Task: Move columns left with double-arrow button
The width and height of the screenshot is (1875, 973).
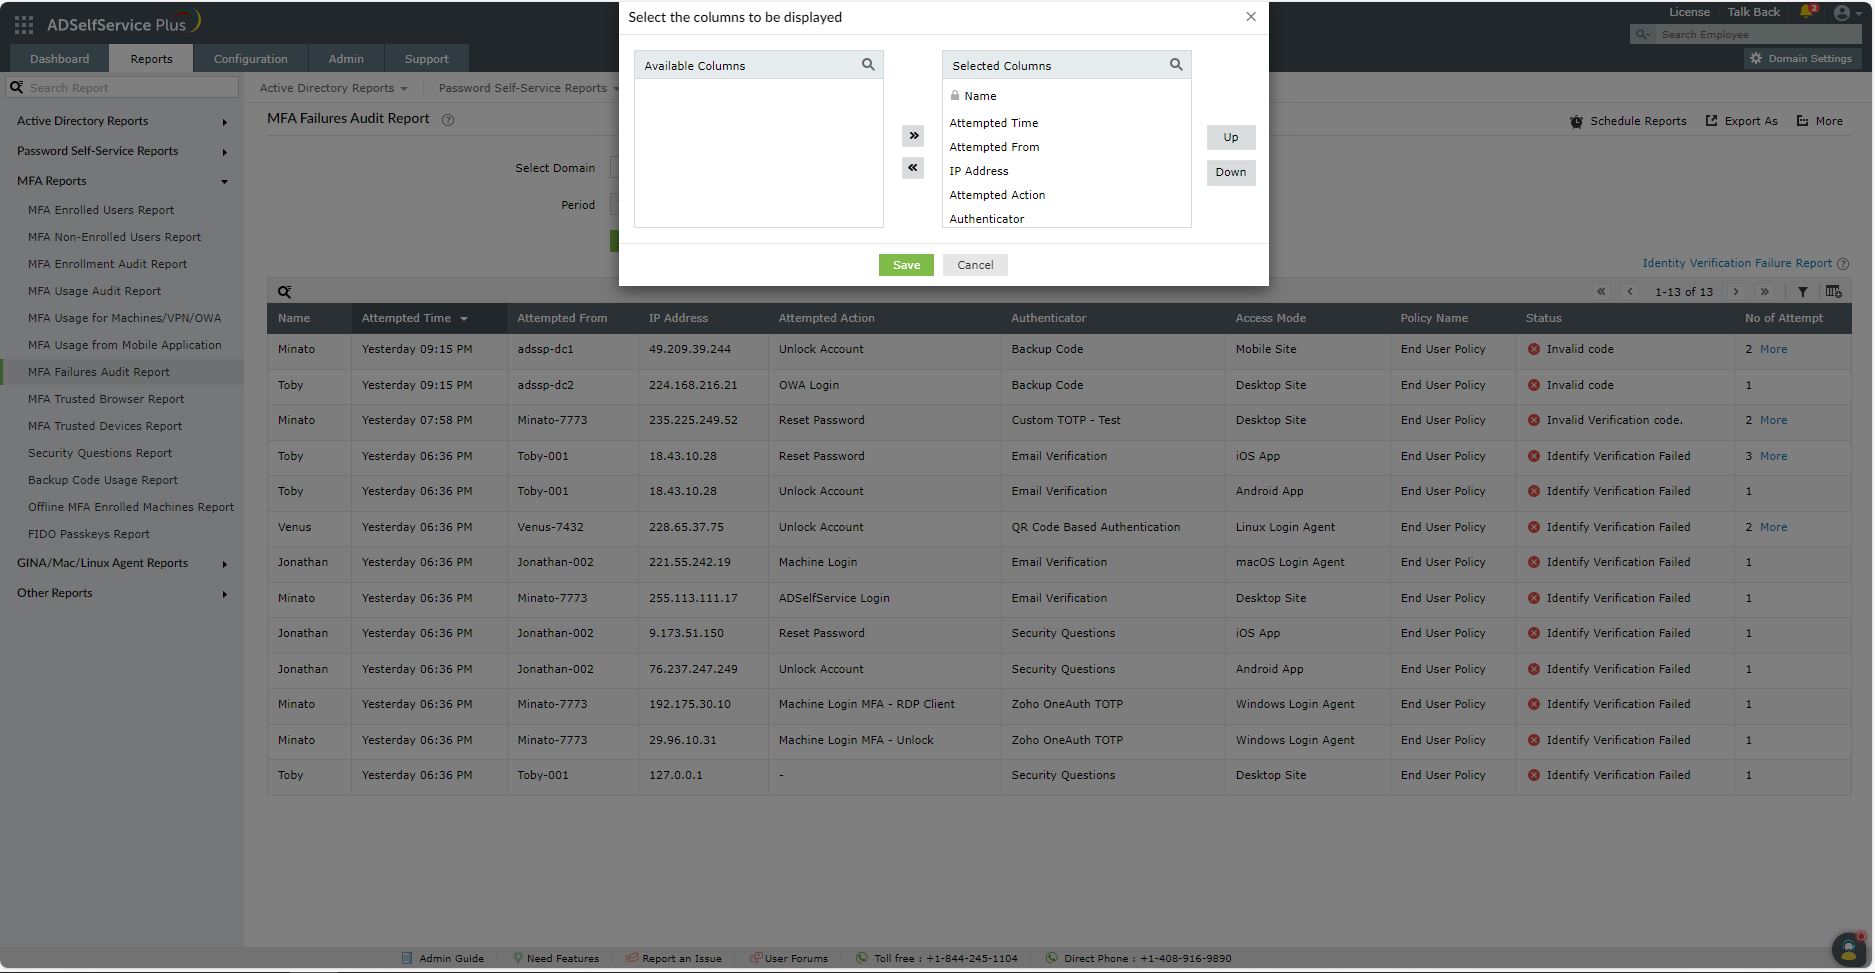Action: [x=913, y=168]
